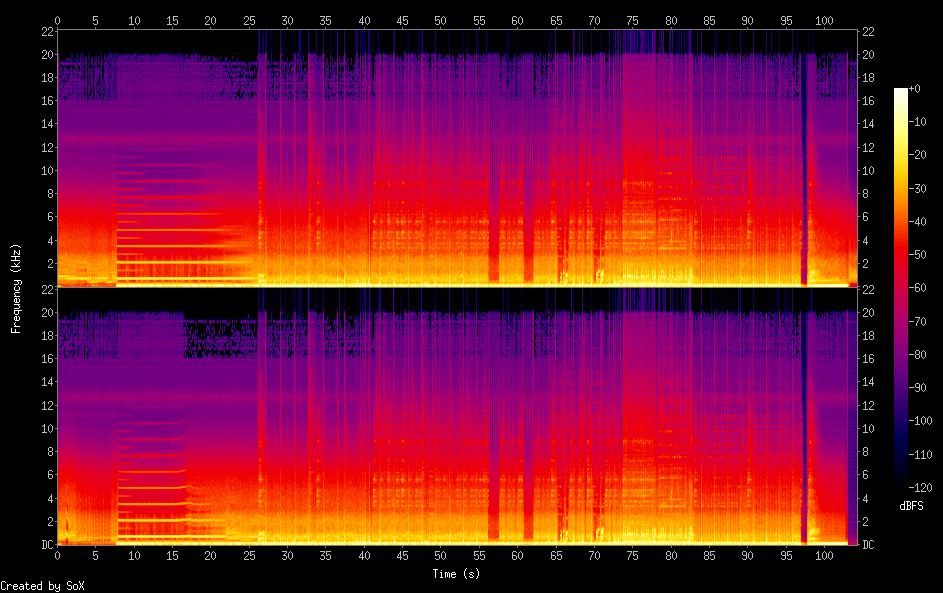Select the "-10" color scale label
This screenshot has height=593, width=943.
917,122
